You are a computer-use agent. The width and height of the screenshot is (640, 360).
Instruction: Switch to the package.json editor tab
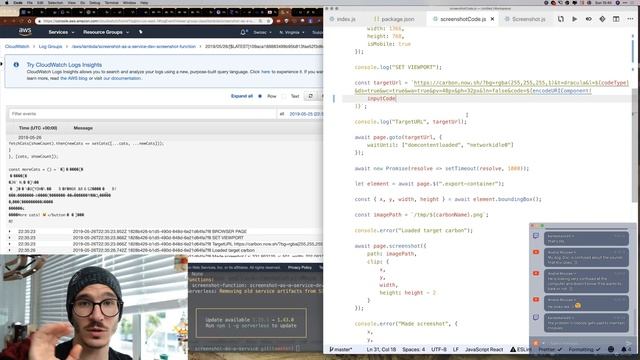[394, 19]
